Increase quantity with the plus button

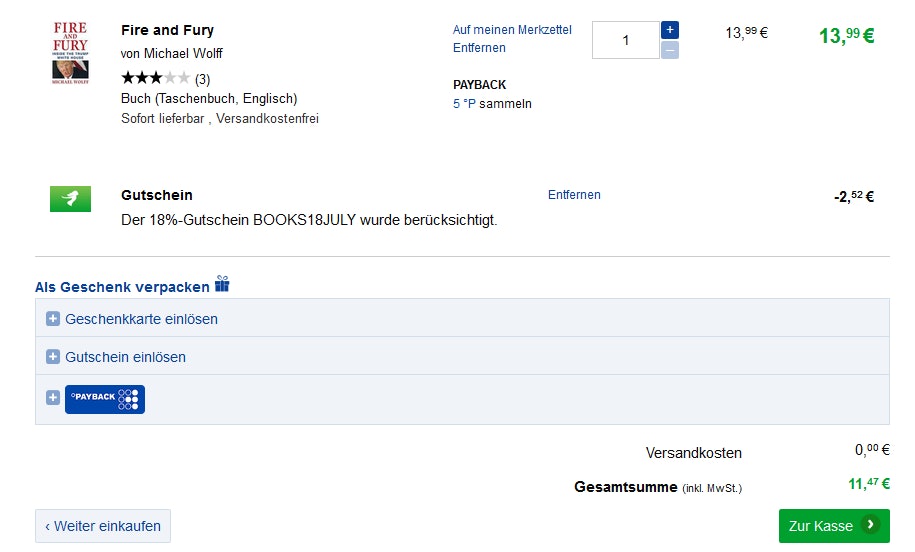669,30
